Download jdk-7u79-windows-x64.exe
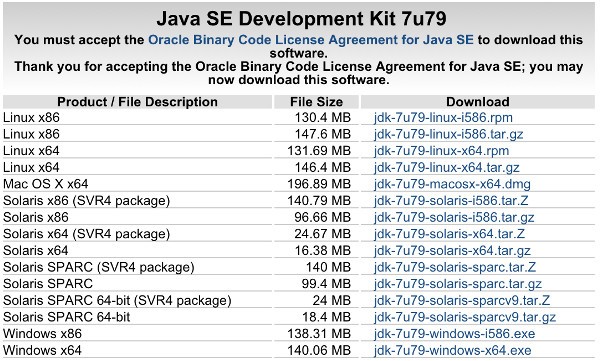The height and width of the screenshot is (361, 600). (x=453, y=350)
